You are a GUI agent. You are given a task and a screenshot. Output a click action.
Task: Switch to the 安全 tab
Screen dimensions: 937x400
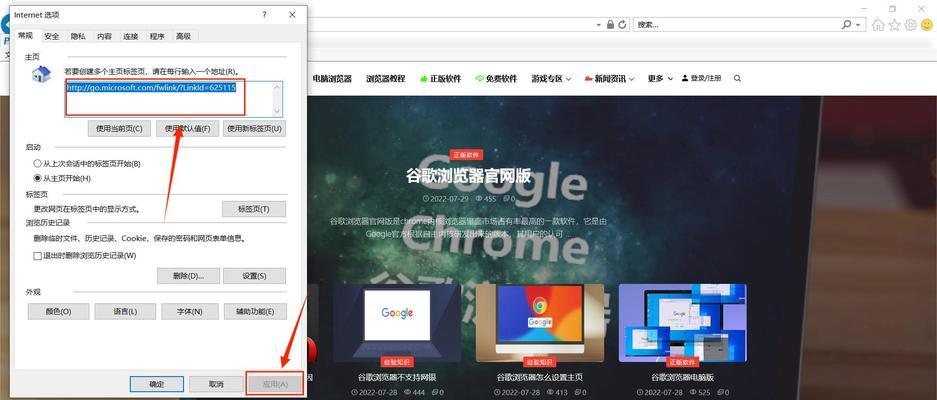[52, 36]
